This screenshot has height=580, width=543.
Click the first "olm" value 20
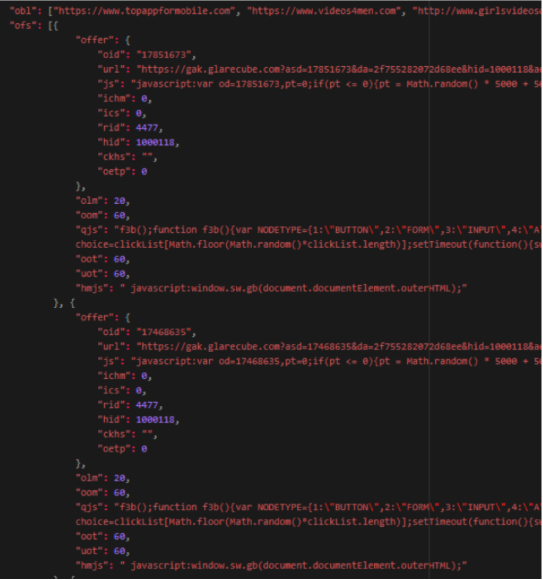(119, 201)
